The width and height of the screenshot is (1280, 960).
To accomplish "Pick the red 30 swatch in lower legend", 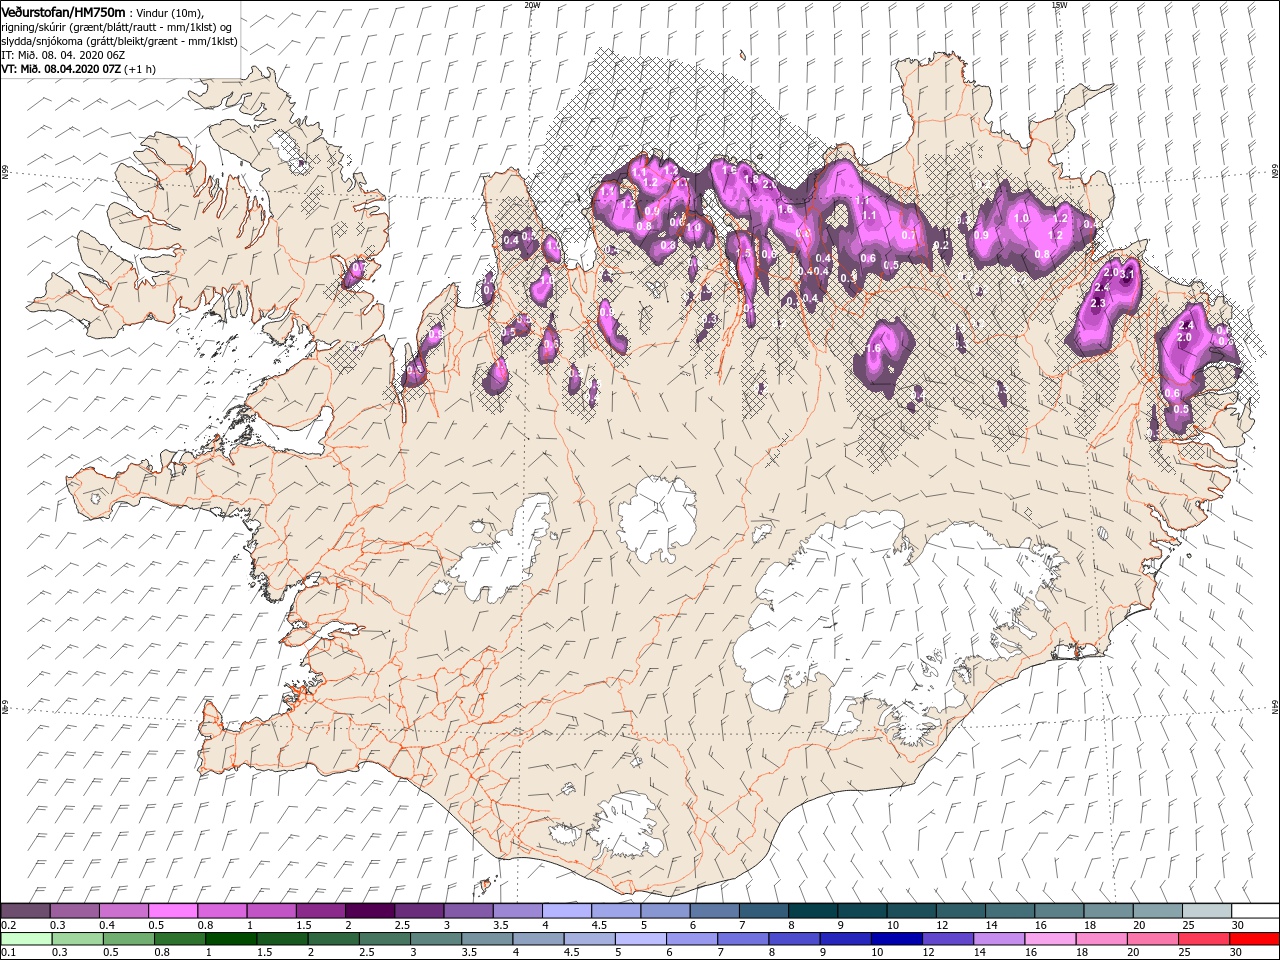I will coord(1254,939).
